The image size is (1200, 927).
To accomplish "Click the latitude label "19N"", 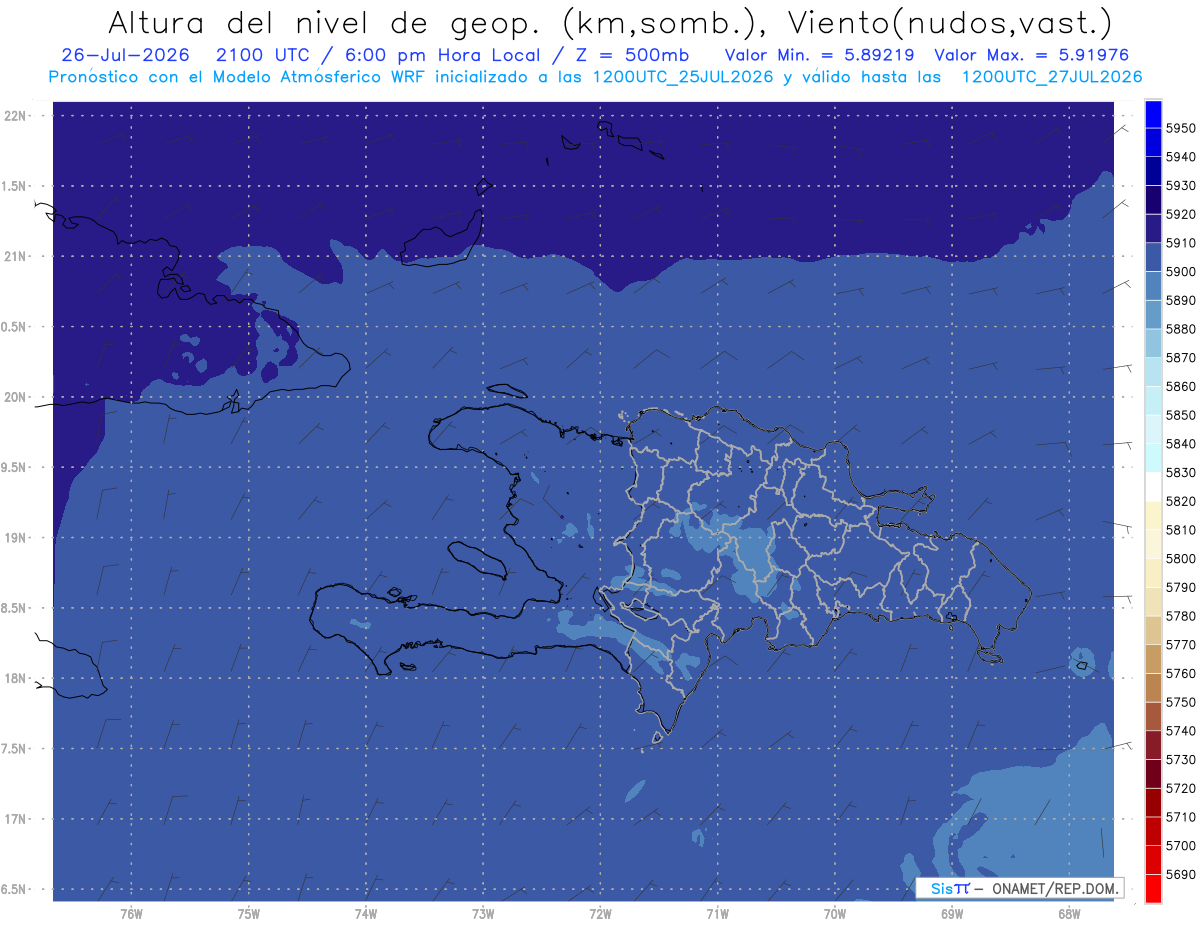I will (15, 538).
